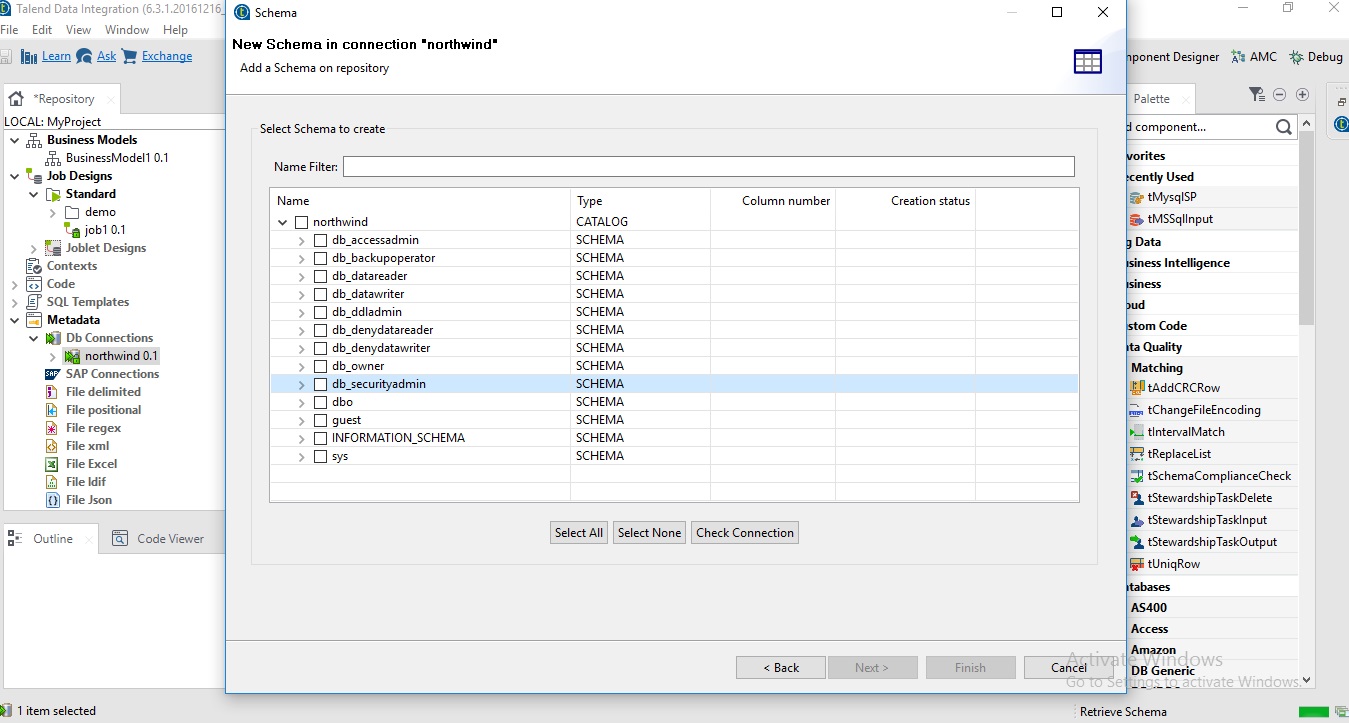Tick the db_datawriter checkbox
Image resolution: width=1349 pixels, height=723 pixels.
(x=320, y=294)
